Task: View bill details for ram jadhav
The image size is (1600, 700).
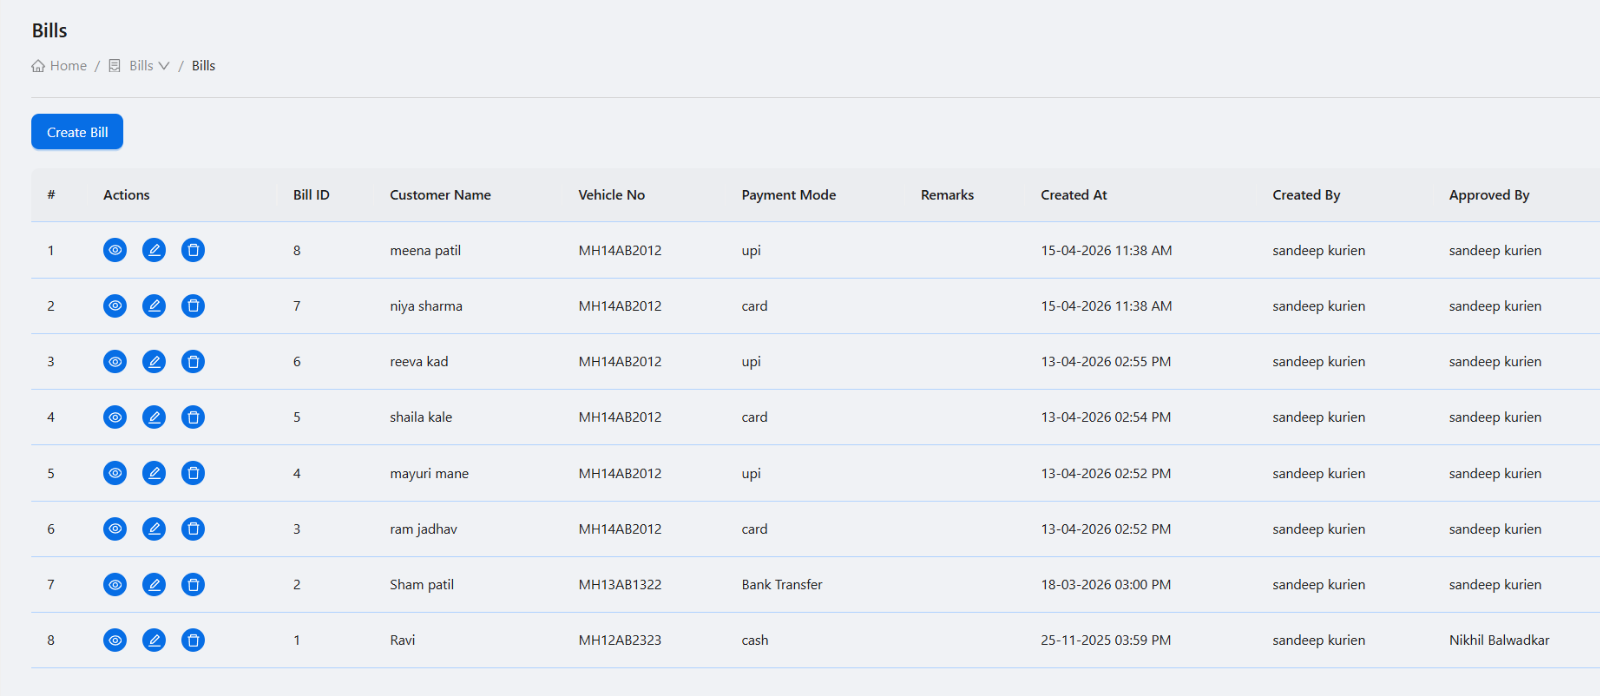Action: click(115, 529)
